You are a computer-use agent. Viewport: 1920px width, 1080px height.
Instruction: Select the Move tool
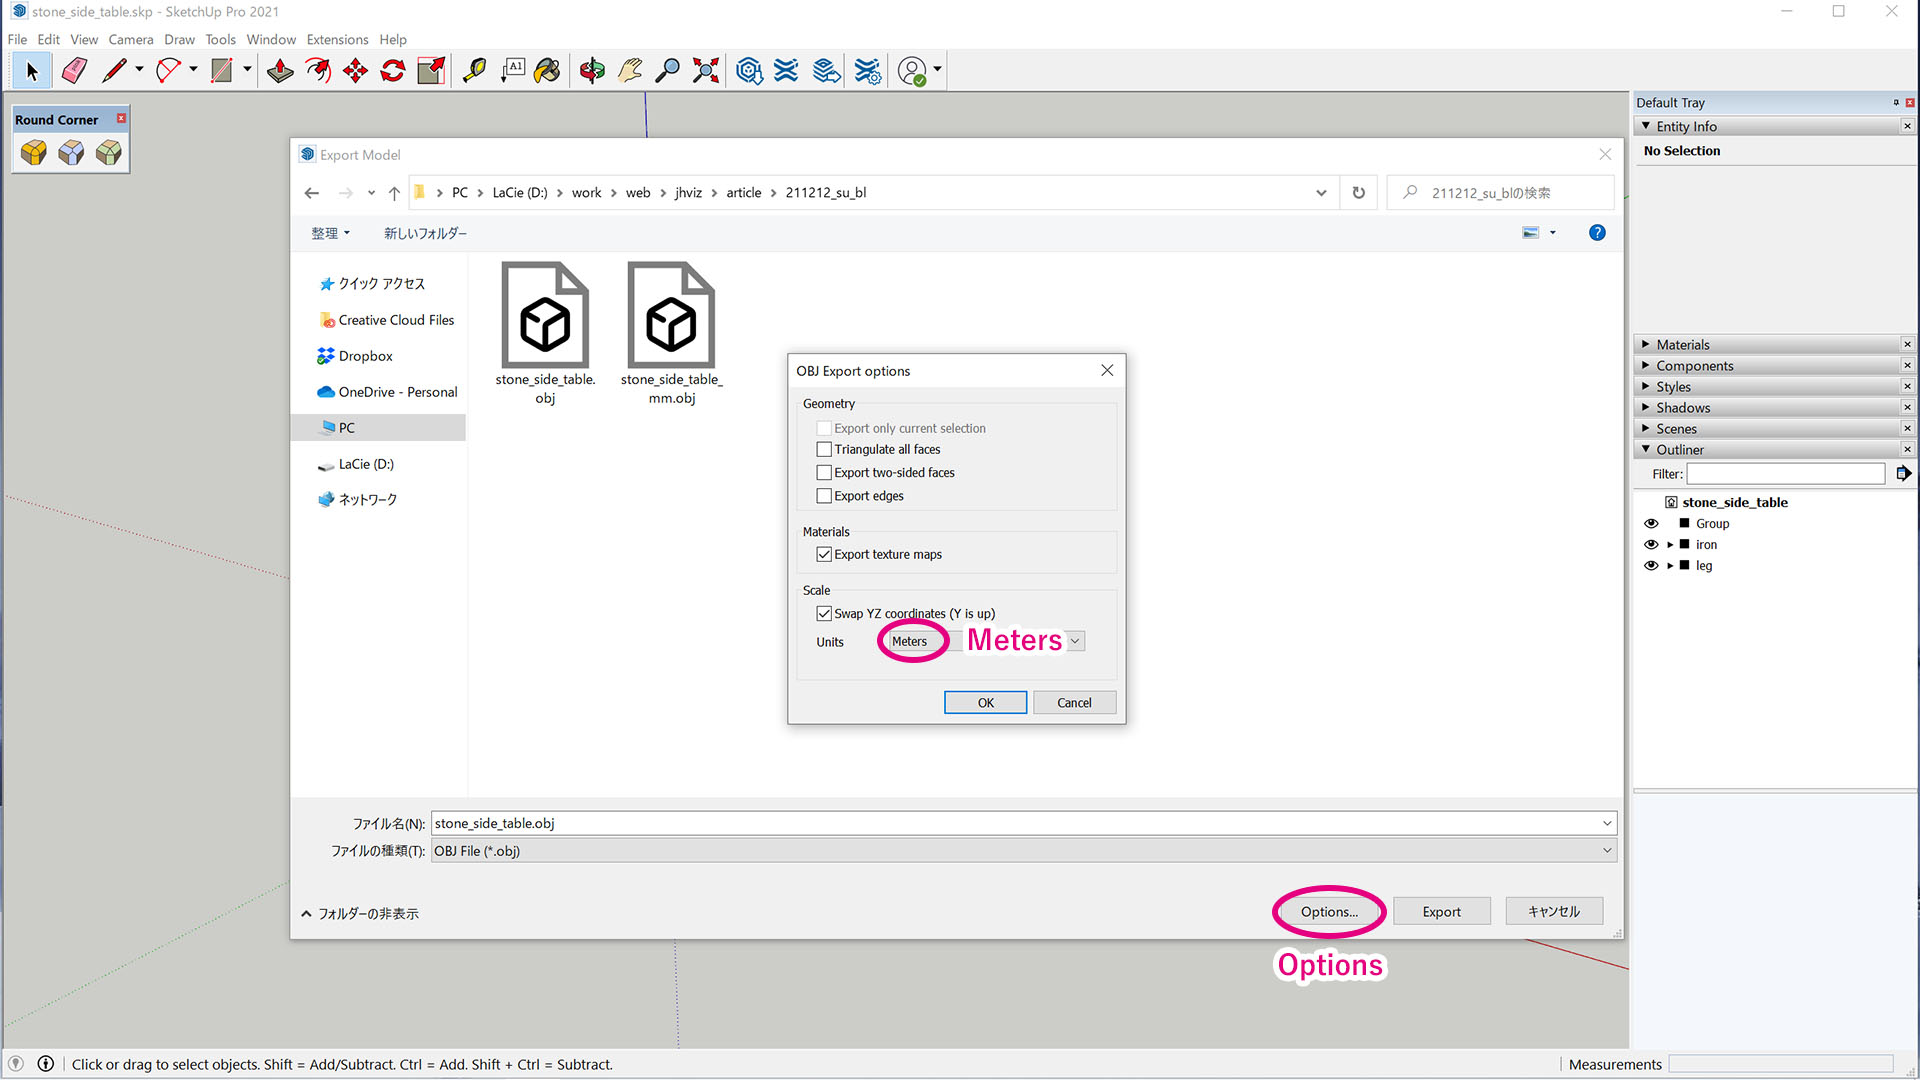355,71
